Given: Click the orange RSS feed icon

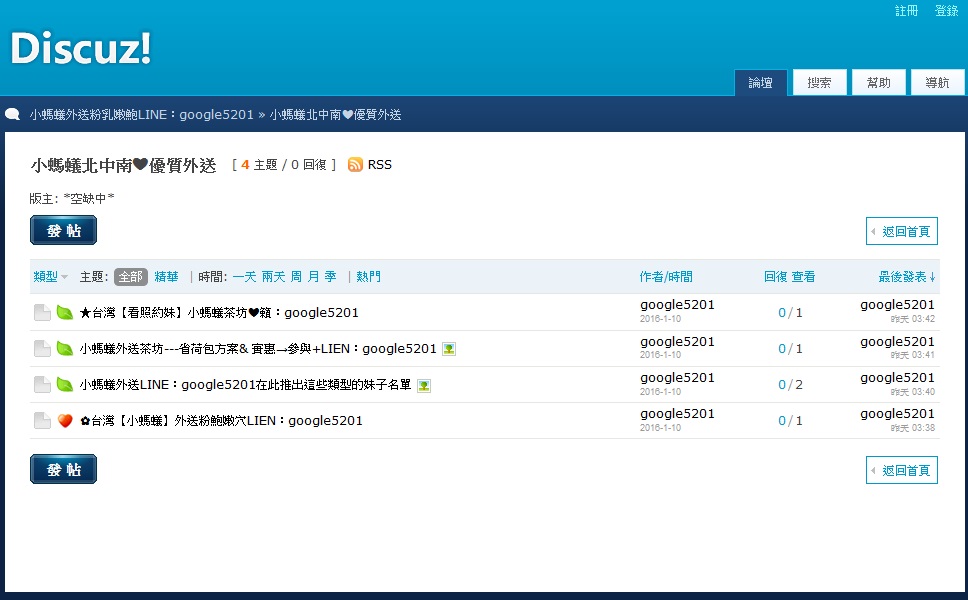Looking at the screenshot, I should click(x=355, y=165).
